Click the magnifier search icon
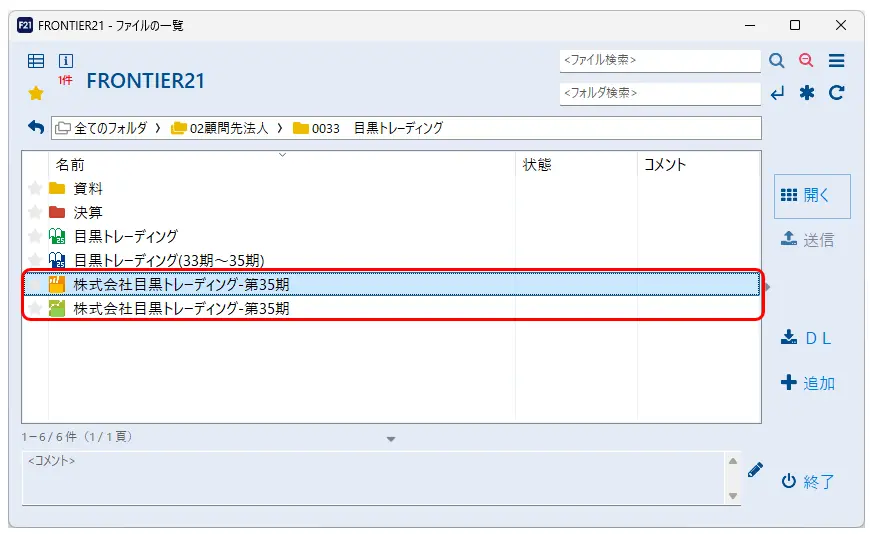Viewport: 872px width, 541px height. click(x=777, y=60)
